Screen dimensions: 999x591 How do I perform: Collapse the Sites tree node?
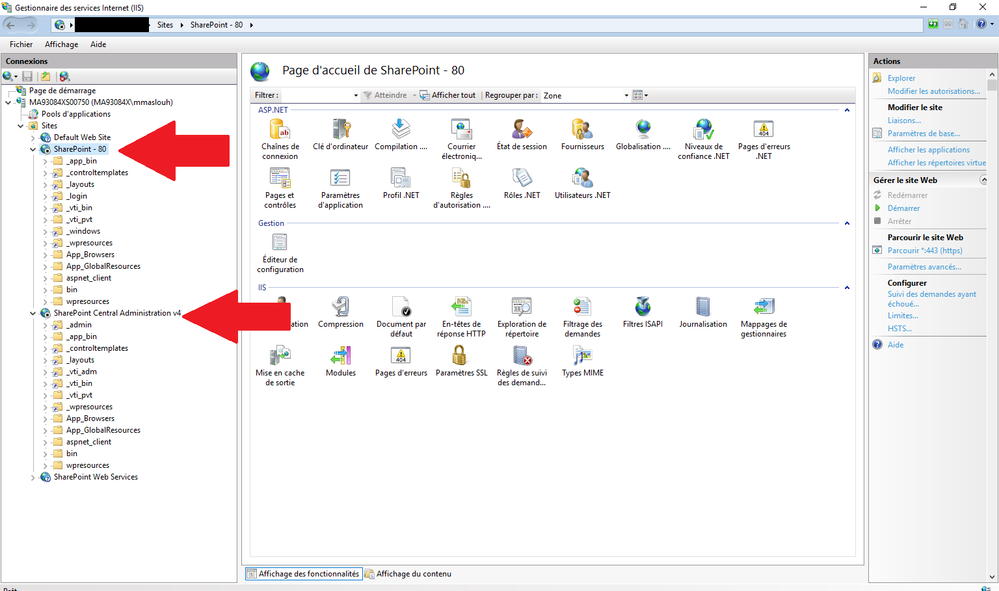(x=21, y=126)
